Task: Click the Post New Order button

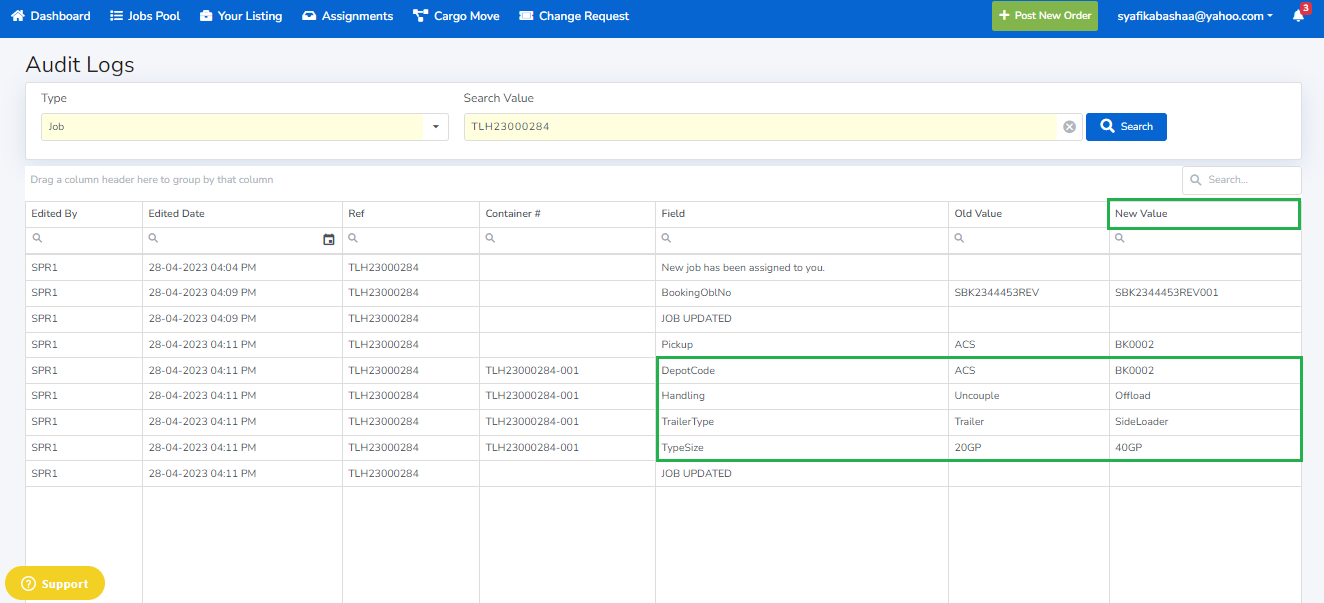Action: click(x=1044, y=16)
